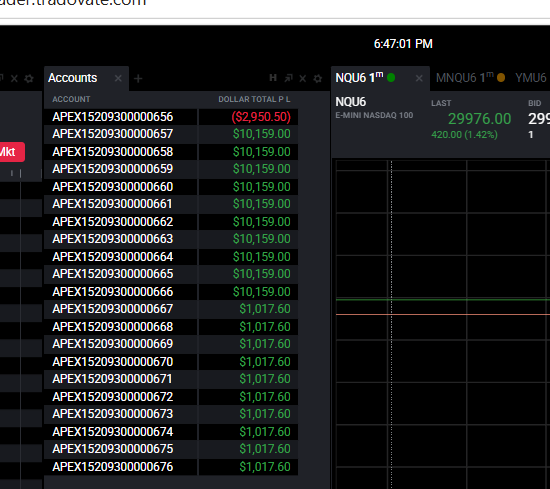Click $1,017.60 P L for account ending 676
The image size is (550, 489).
tap(265, 467)
